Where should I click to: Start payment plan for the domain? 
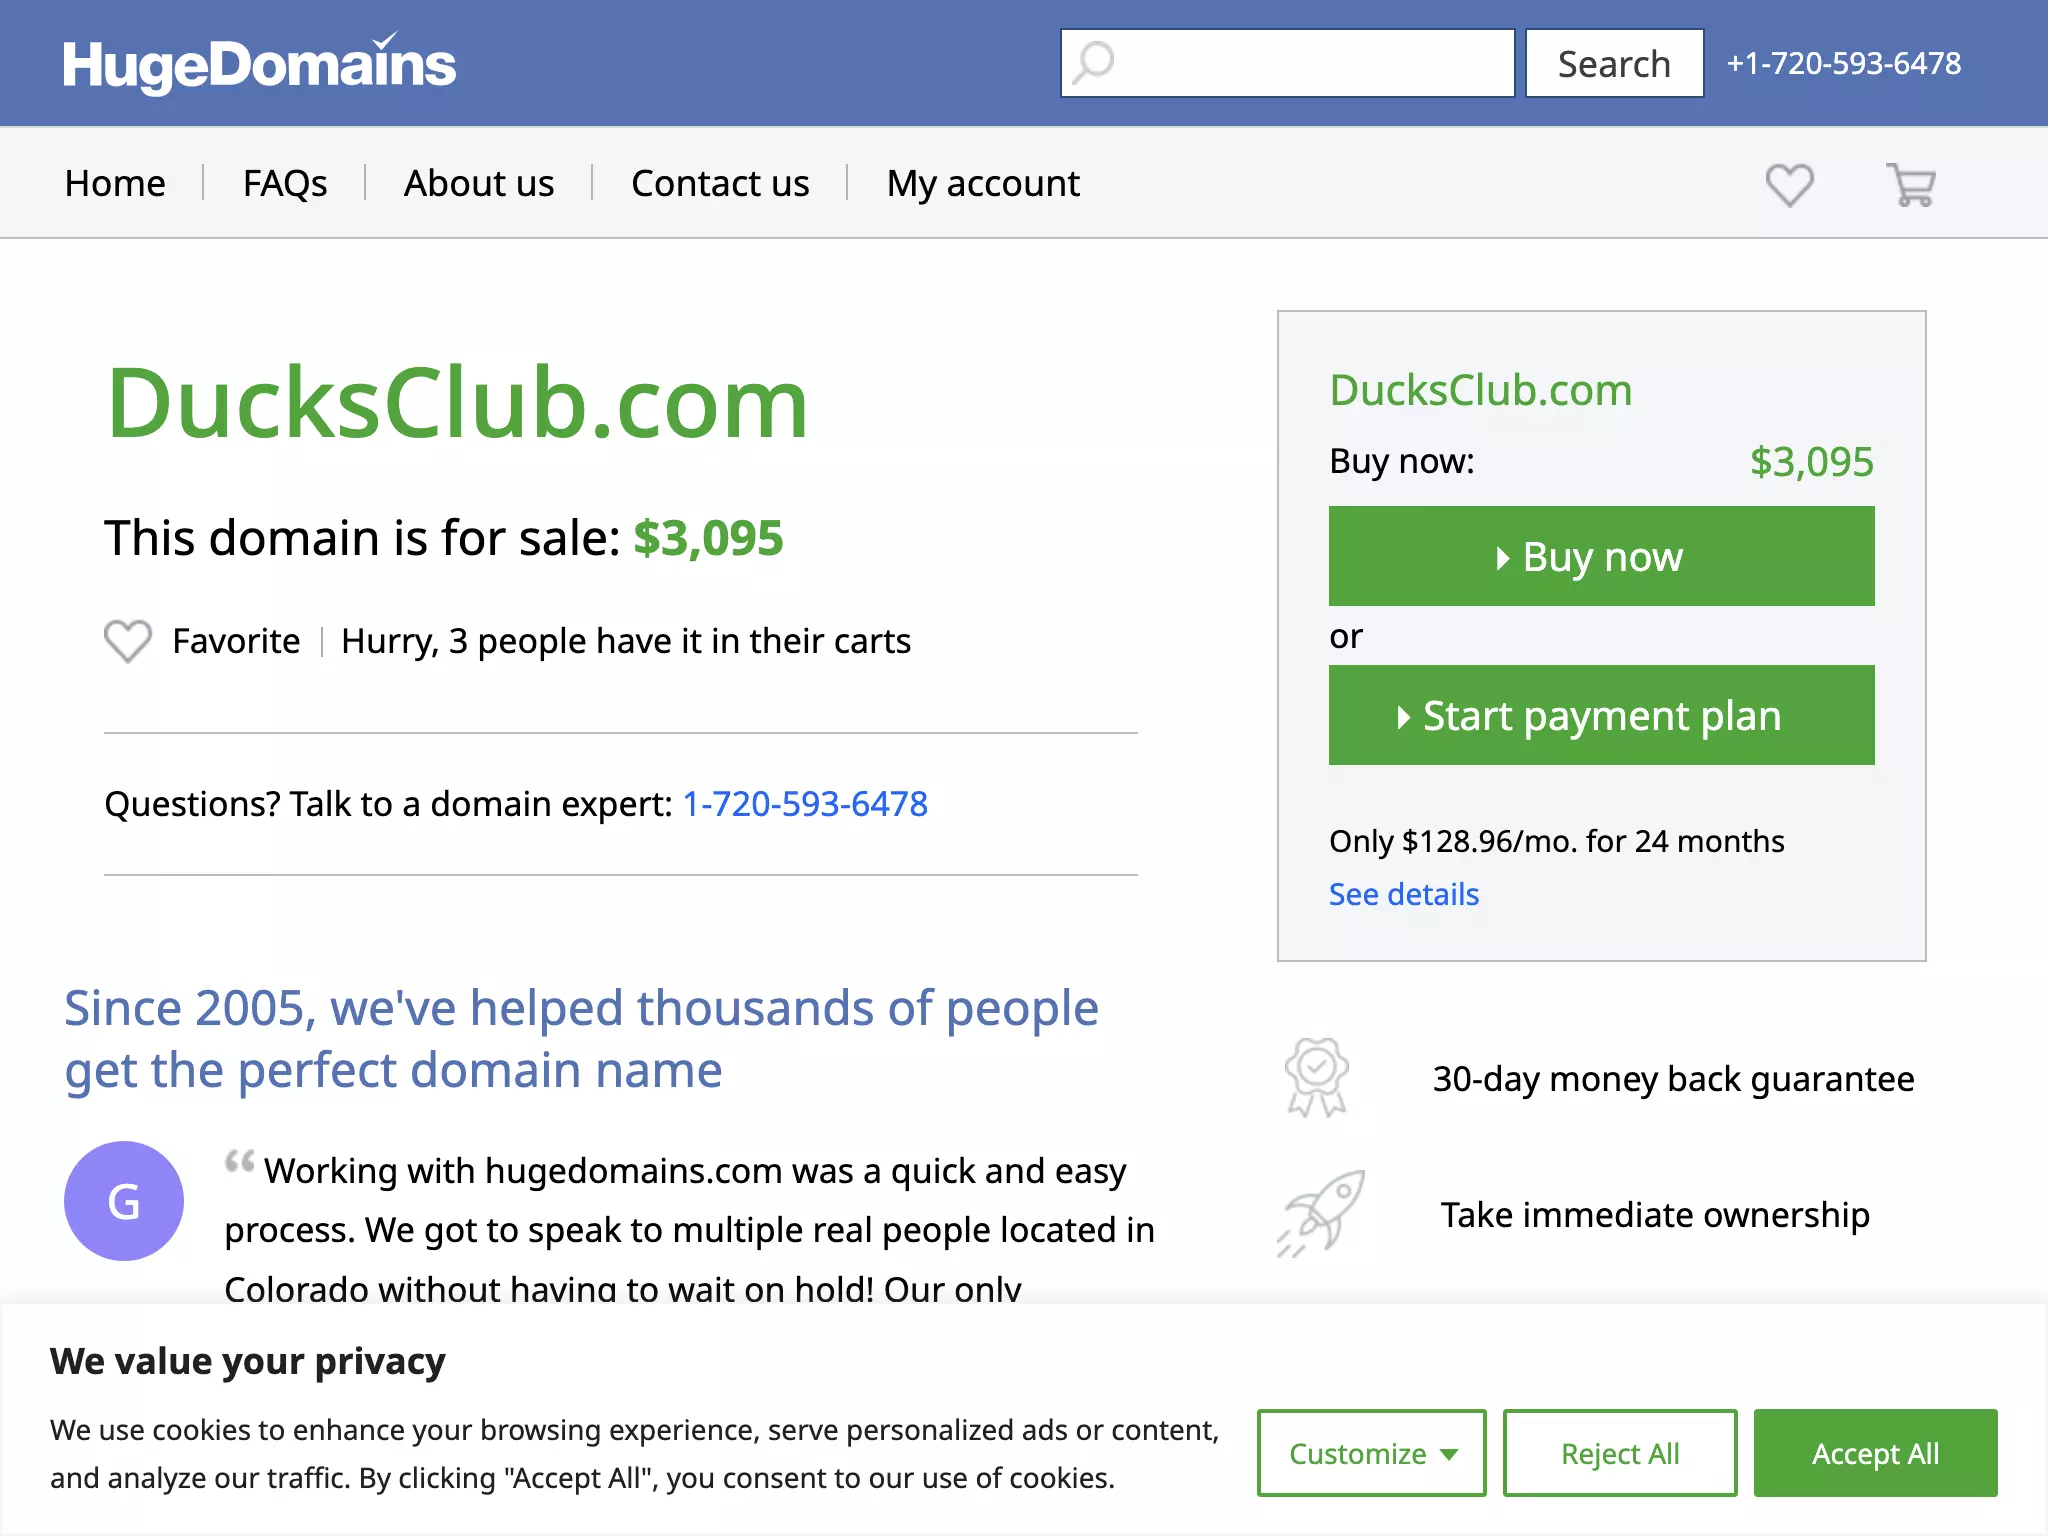tap(1601, 715)
